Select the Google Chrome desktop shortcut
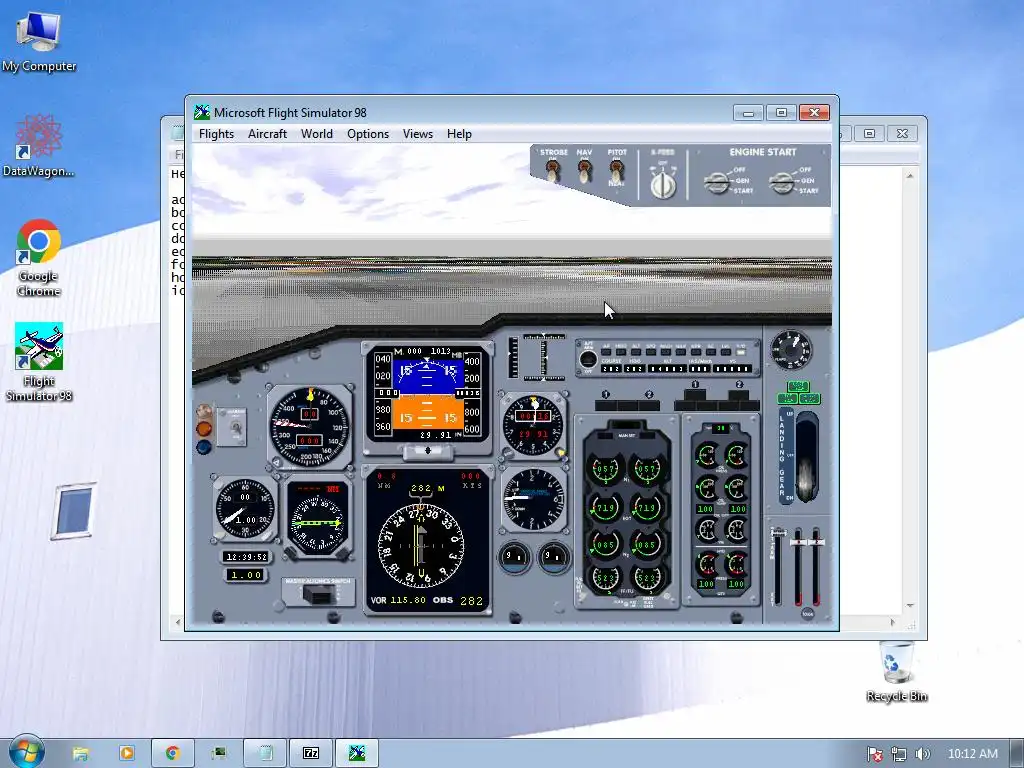Screen dimensions: 1024x768 click(39, 258)
